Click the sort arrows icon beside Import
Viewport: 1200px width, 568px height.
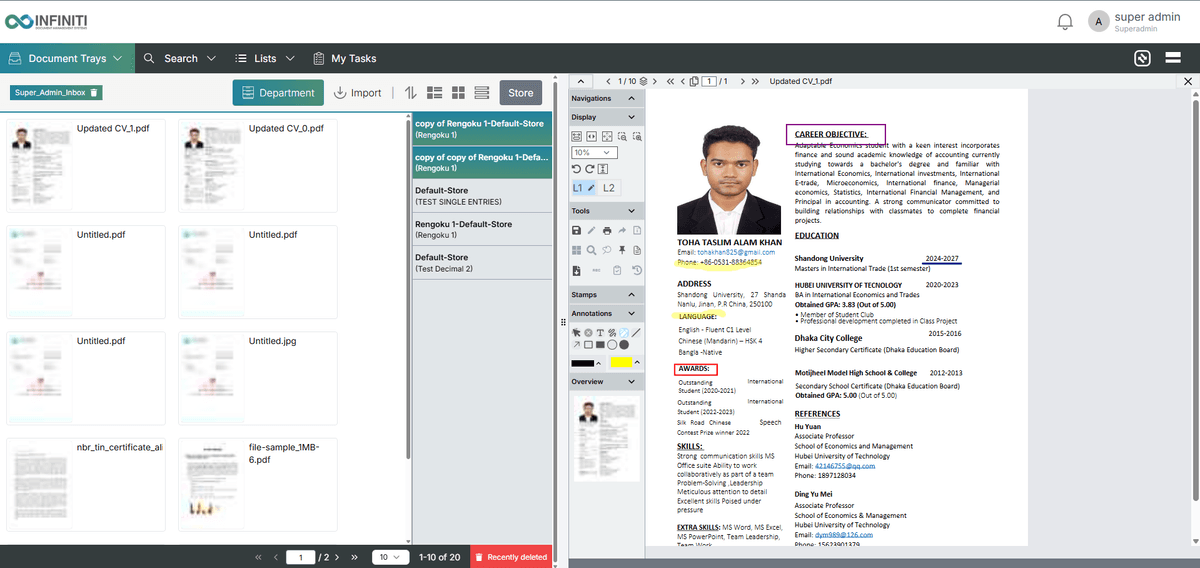pyautogui.click(x=410, y=93)
